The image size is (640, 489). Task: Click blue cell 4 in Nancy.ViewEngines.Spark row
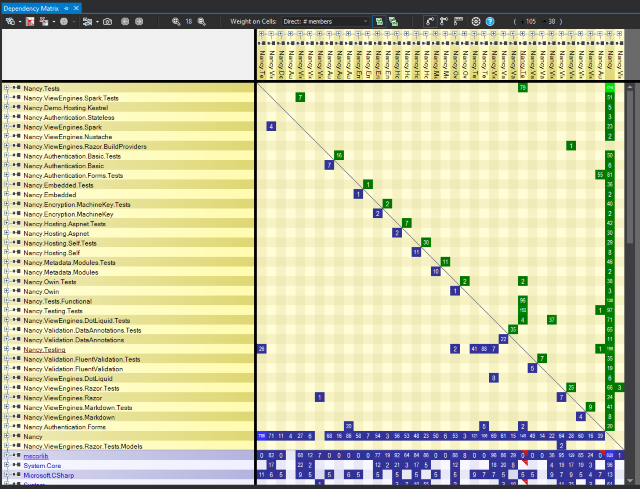point(271,126)
